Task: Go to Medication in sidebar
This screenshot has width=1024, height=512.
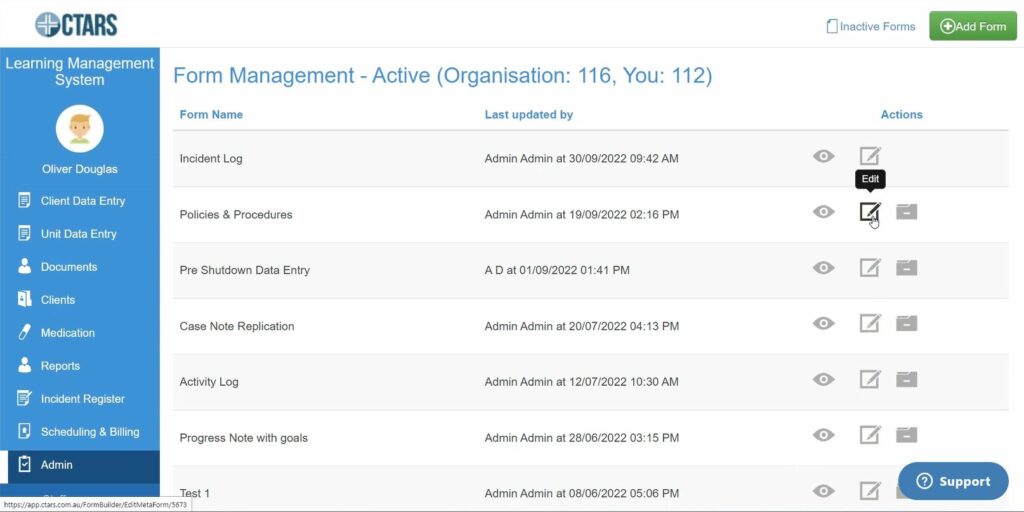Action: (67, 333)
